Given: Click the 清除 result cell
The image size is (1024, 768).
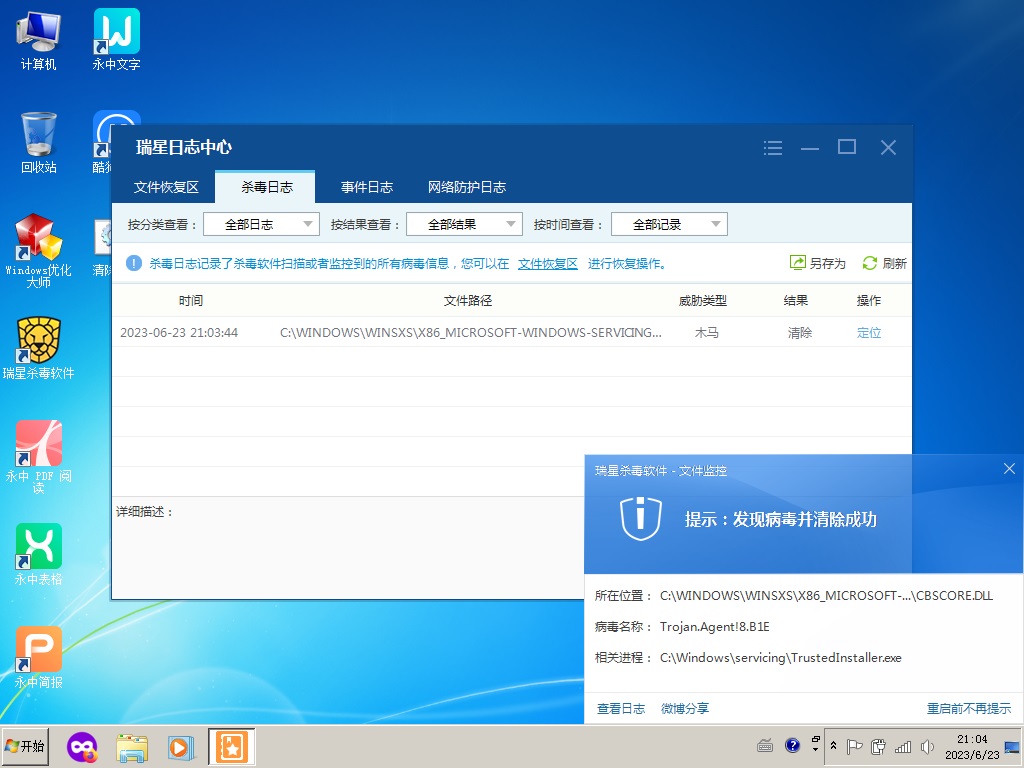Looking at the screenshot, I should (799, 332).
